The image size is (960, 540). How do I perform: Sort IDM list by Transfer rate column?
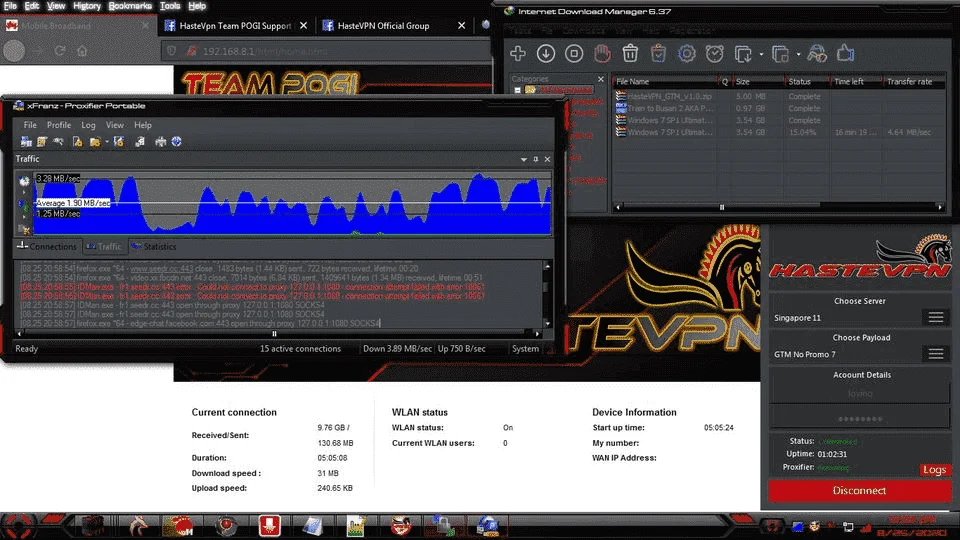pyautogui.click(x=913, y=81)
